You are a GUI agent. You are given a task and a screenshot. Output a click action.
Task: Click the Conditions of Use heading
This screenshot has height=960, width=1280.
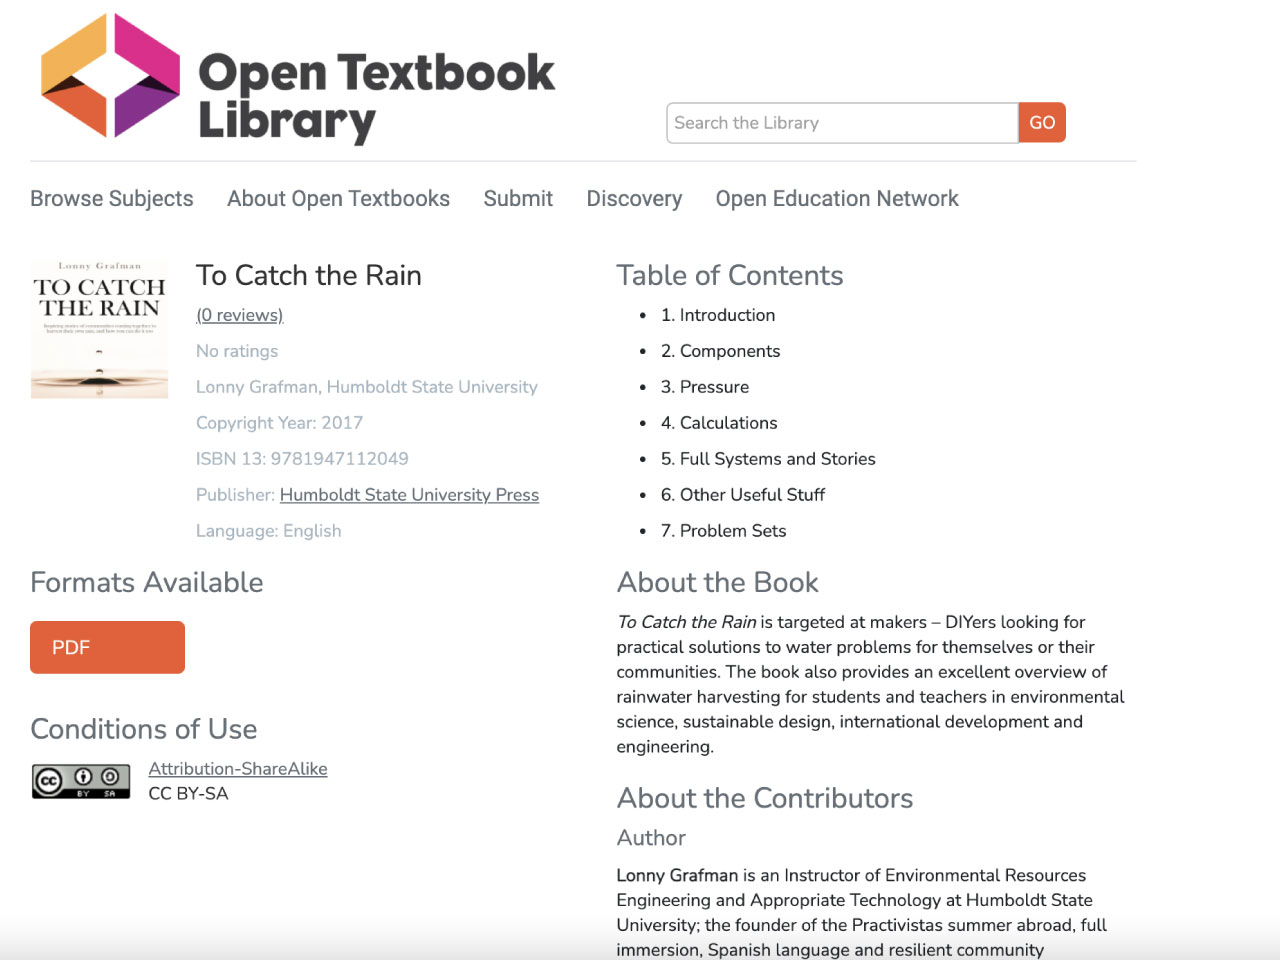click(144, 729)
